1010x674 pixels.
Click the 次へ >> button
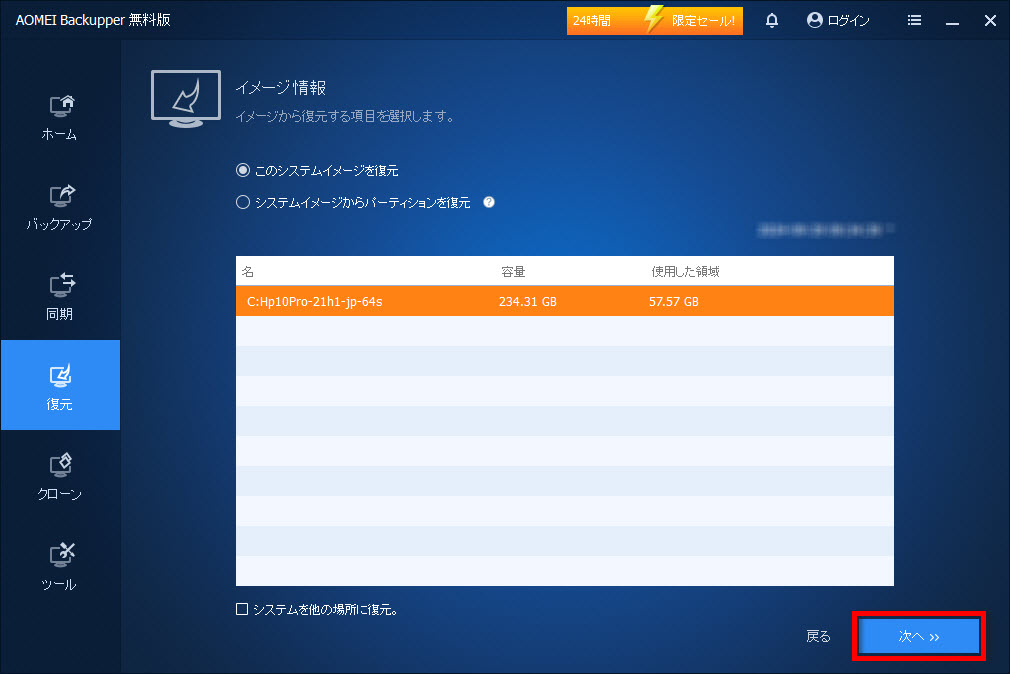tap(919, 636)
